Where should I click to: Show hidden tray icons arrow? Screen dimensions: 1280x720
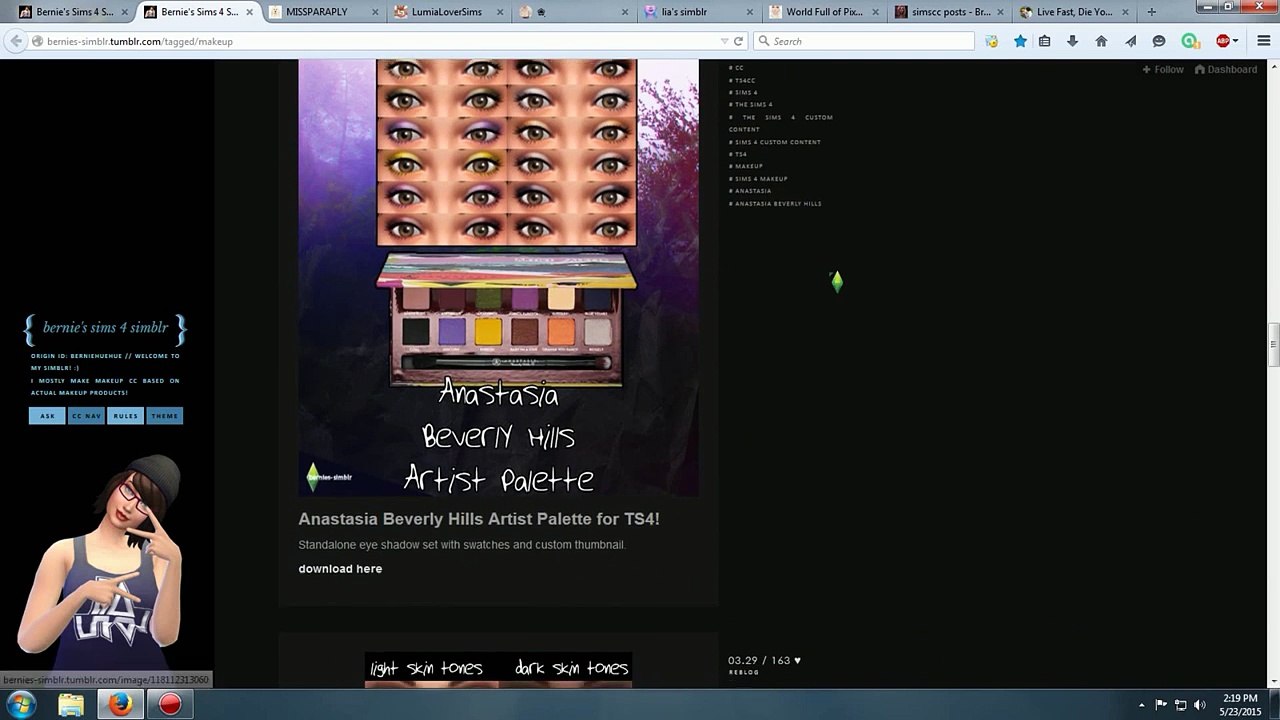click(1141, 705)
